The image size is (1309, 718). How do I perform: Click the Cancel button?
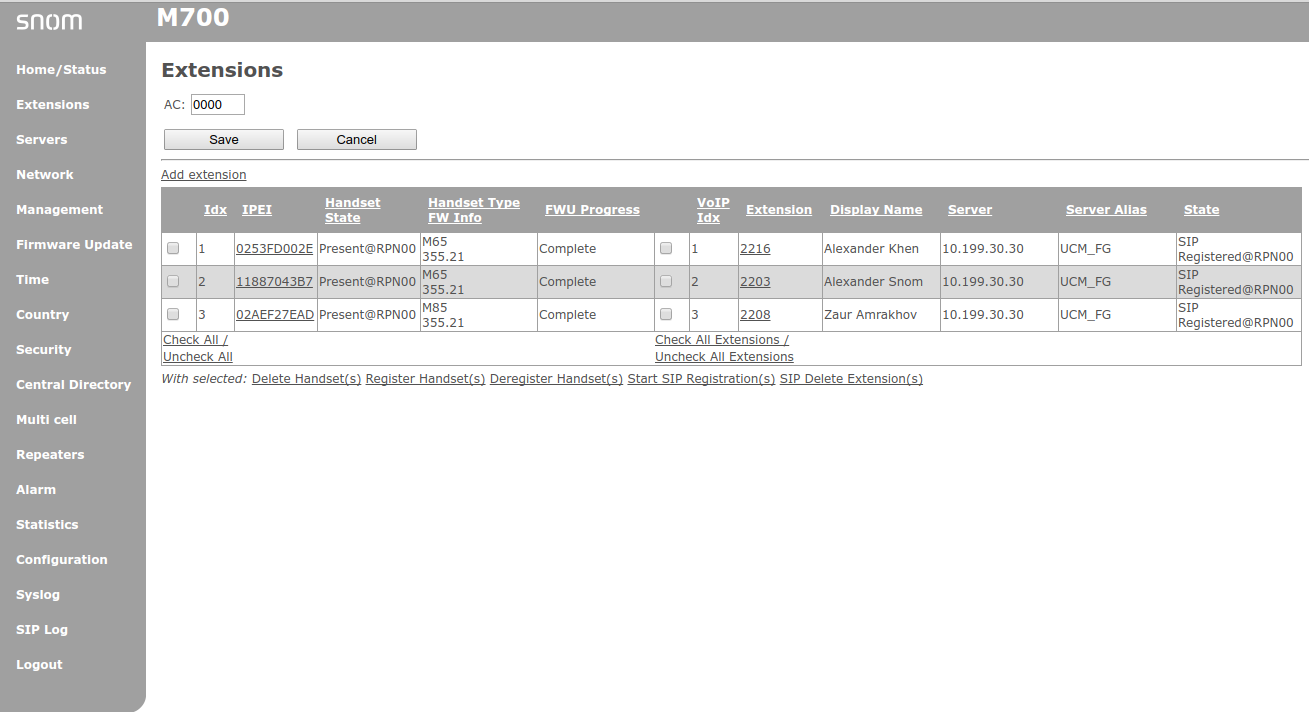coord(357,140)
